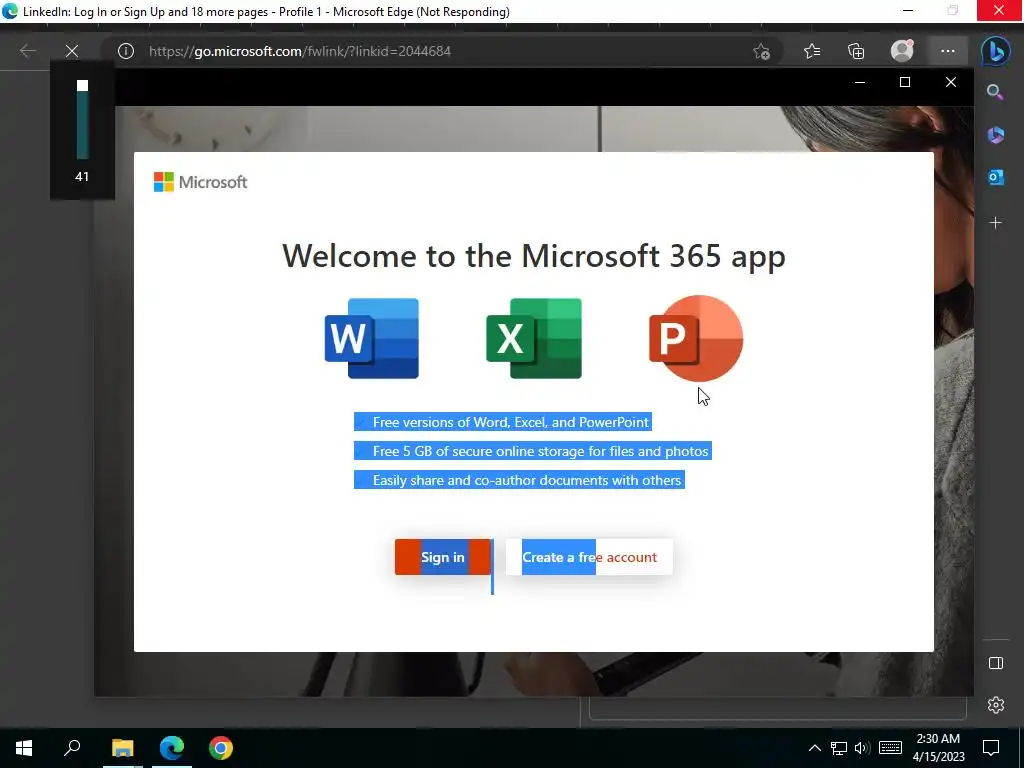Open Edge Settings and more menu
1024x768 pixels.
948,51
